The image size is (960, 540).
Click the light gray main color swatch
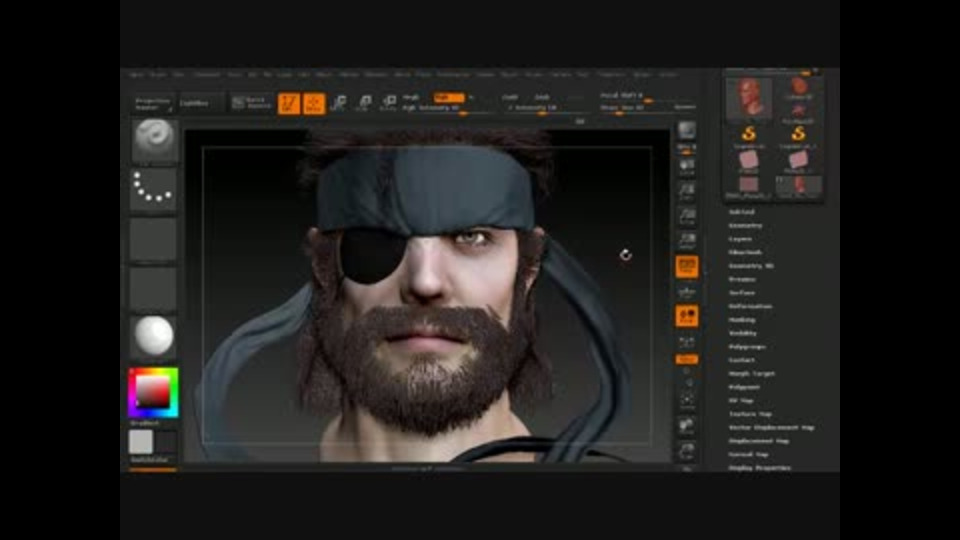click(141, 441)
